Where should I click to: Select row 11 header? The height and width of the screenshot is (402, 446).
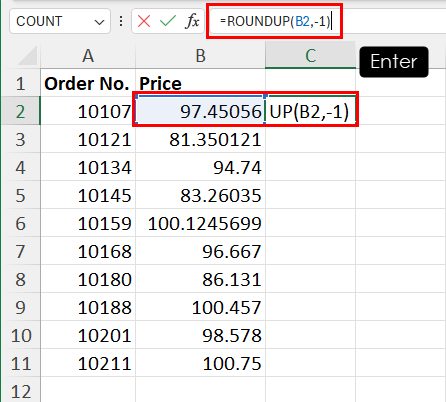click(x=20, y=363)
